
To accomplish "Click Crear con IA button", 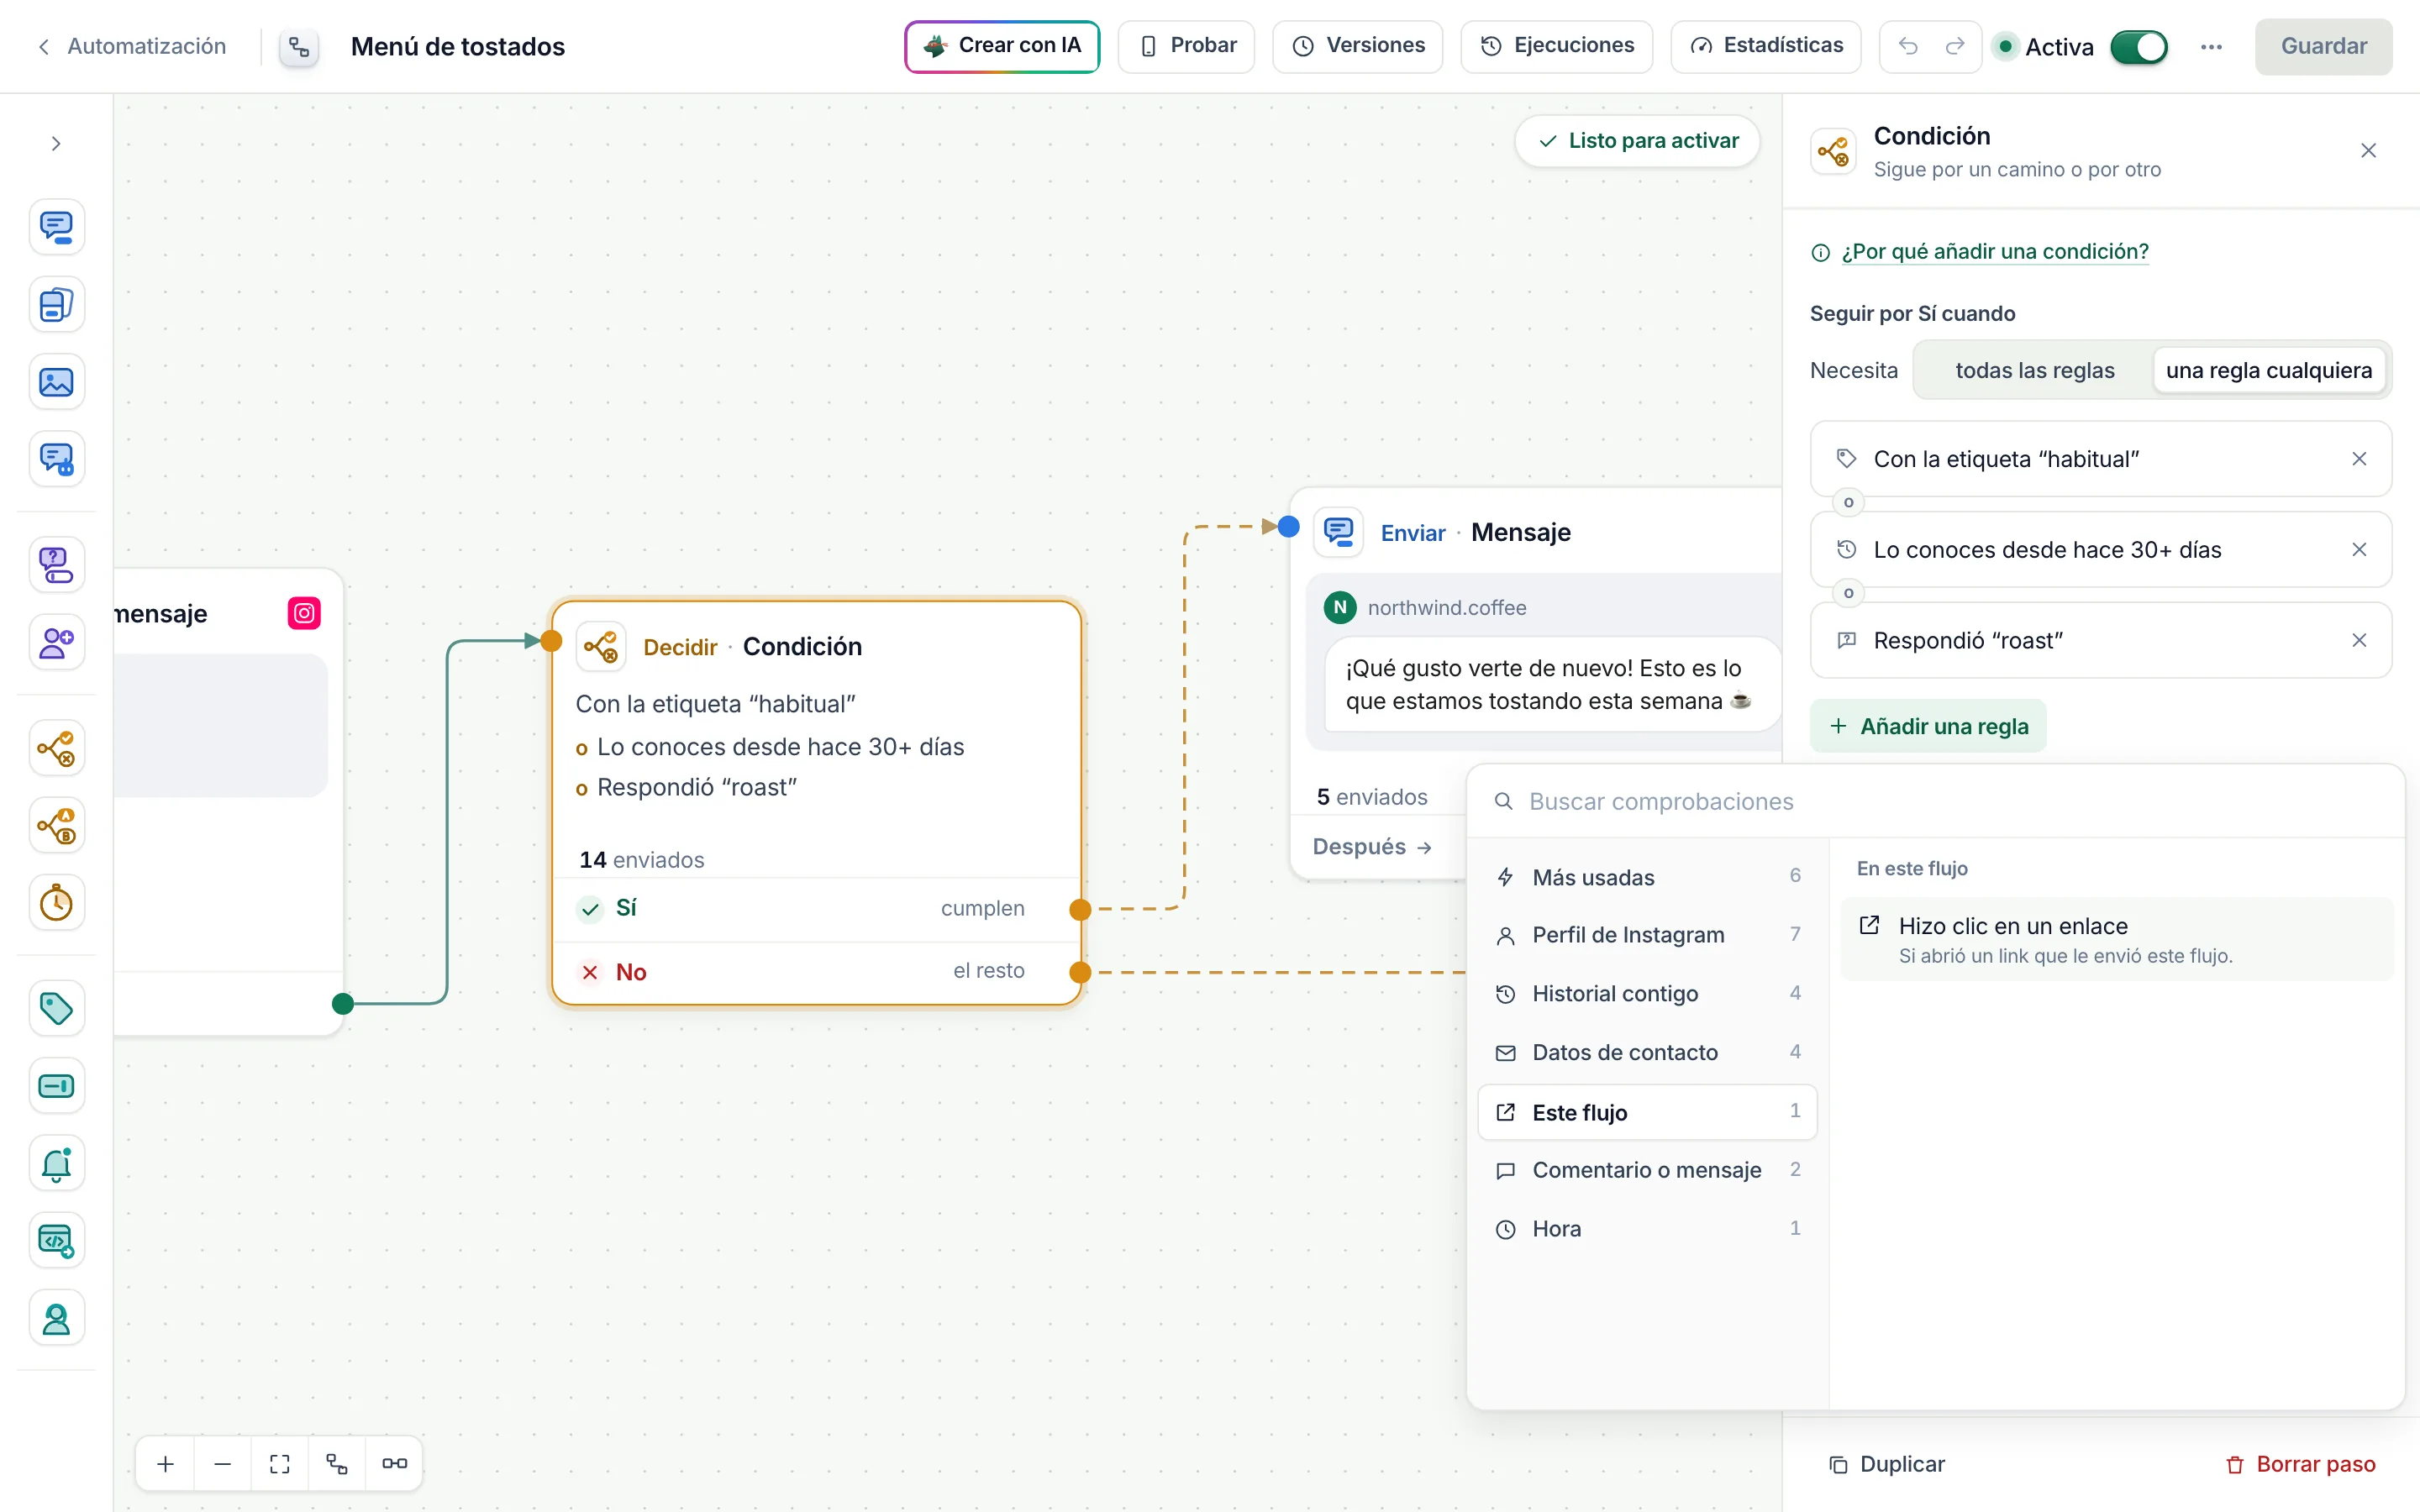I will [1002, 46].
